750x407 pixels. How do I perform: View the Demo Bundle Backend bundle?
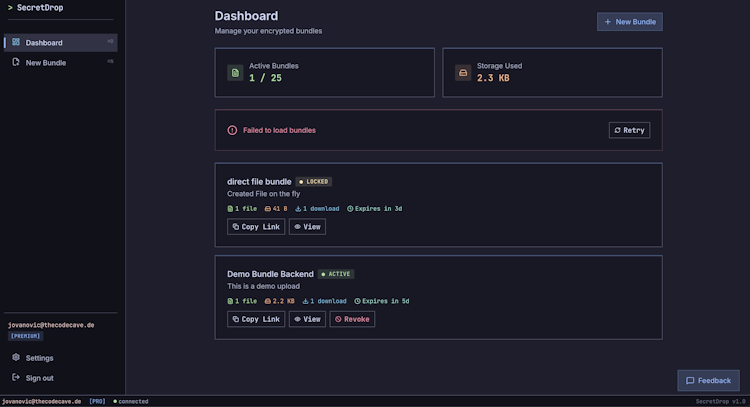coord(307,319)
